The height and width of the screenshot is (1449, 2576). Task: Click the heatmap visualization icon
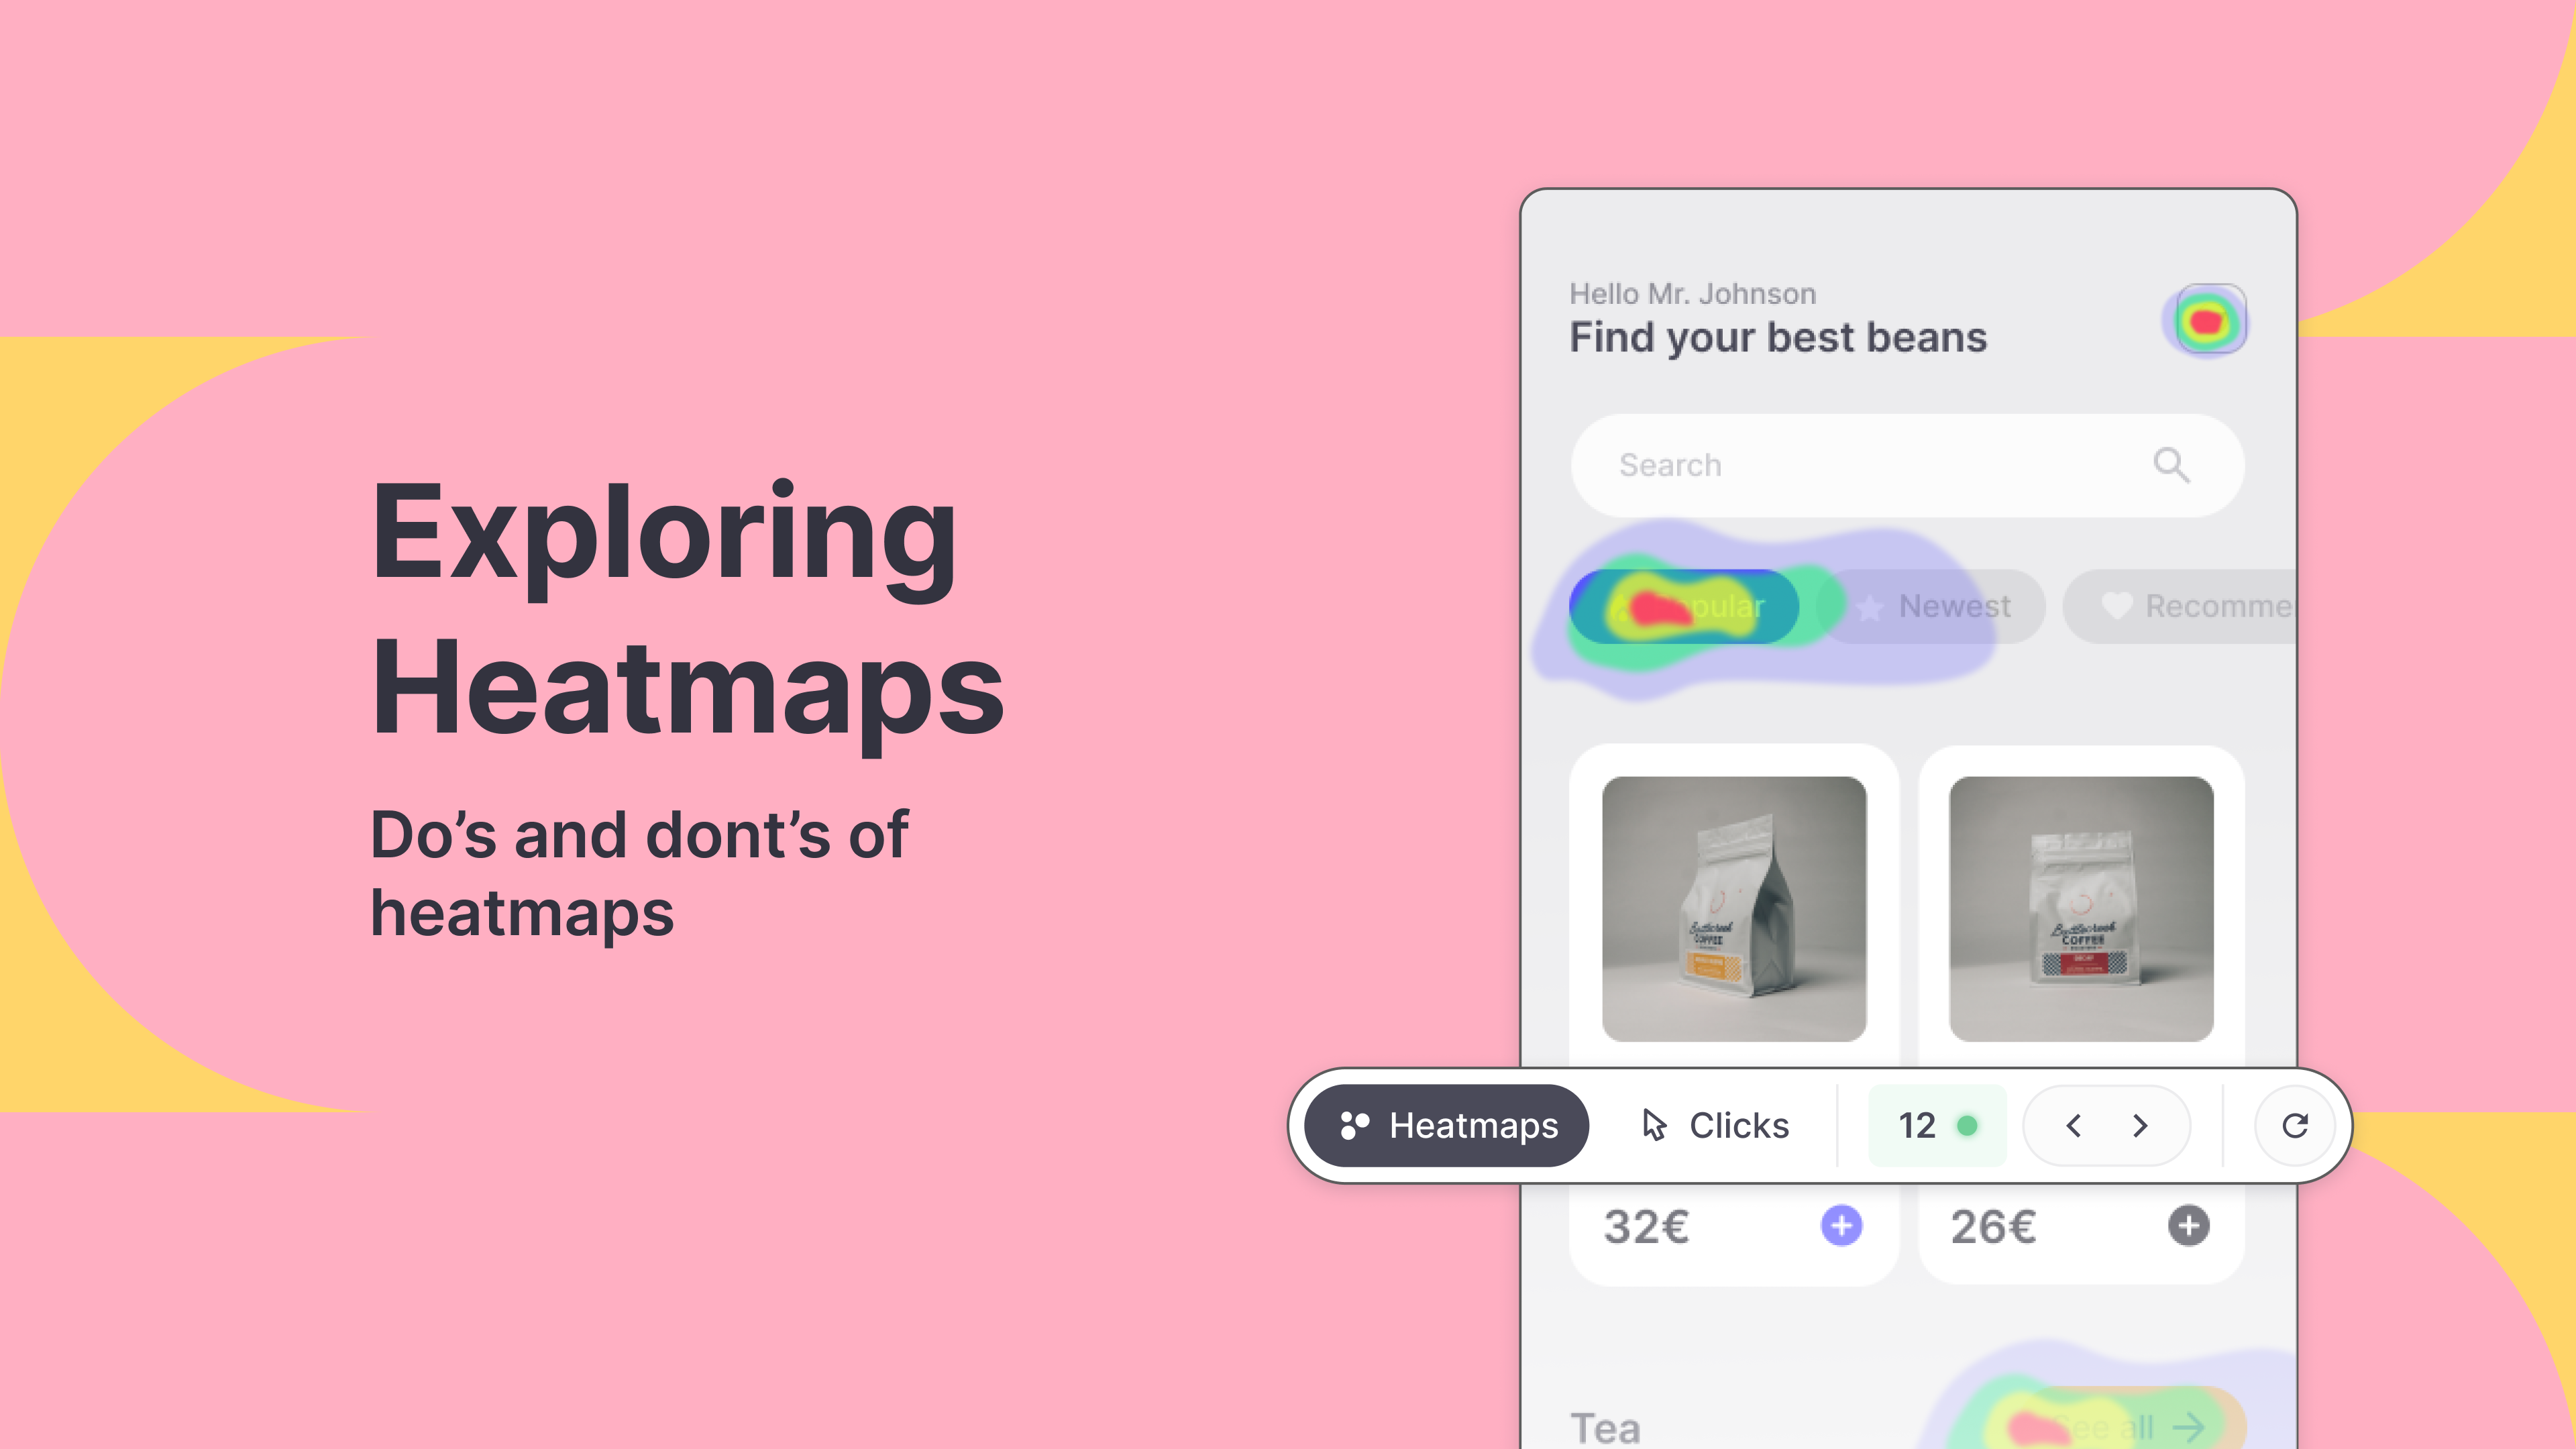pos(1354,1125)
